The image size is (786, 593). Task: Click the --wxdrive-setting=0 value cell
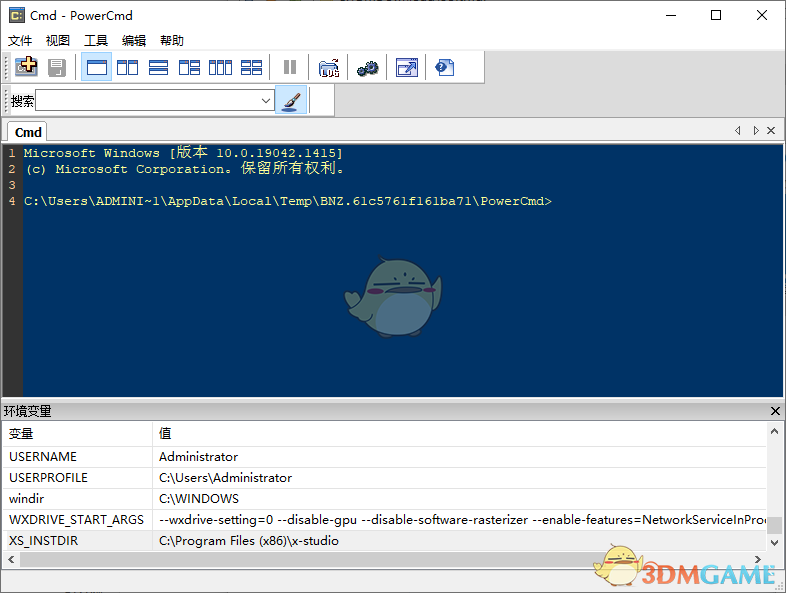459,520
